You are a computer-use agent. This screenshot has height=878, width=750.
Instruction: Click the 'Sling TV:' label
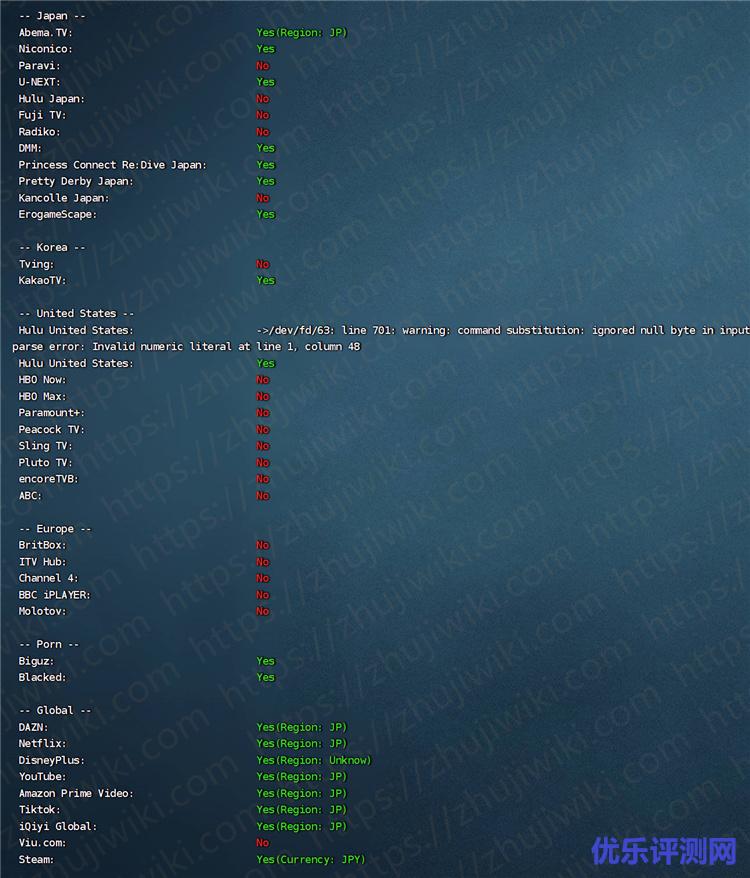45,446
